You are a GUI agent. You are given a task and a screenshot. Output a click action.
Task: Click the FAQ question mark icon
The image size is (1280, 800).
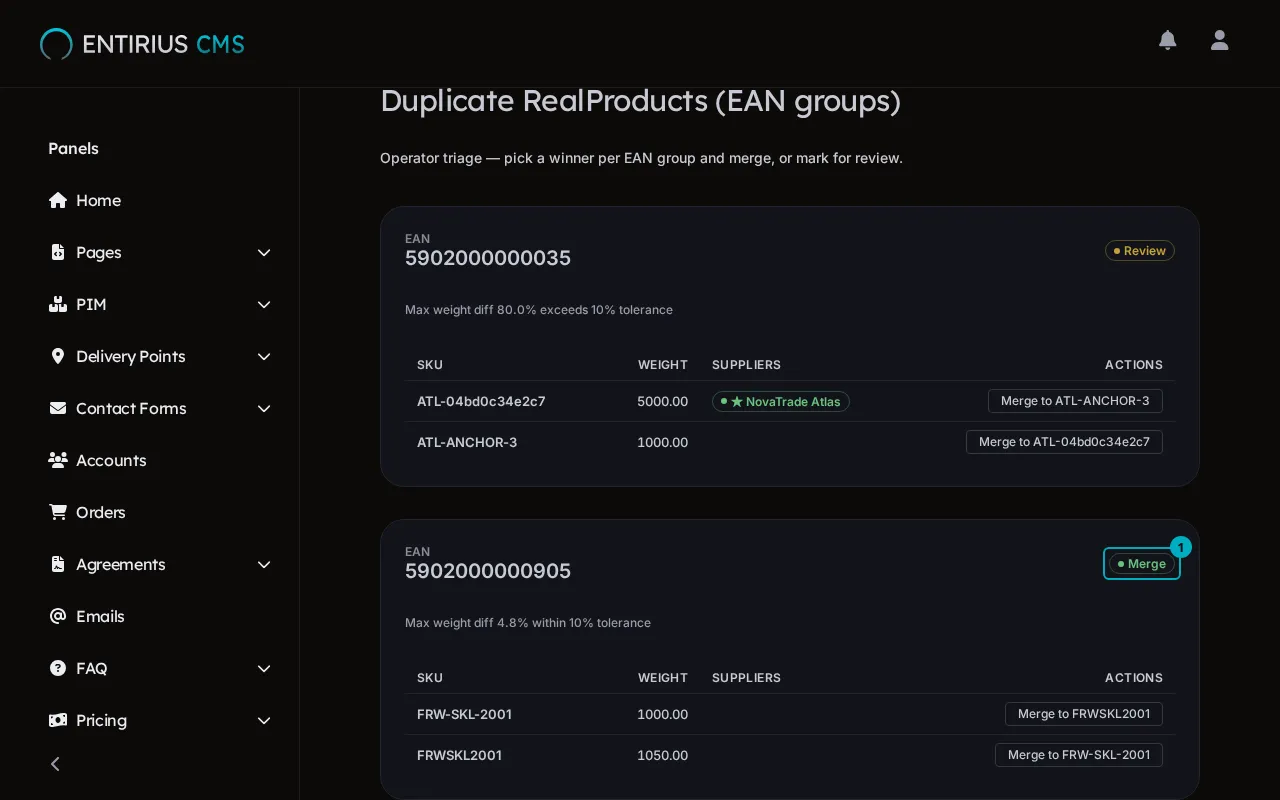[x=58, y=668]
